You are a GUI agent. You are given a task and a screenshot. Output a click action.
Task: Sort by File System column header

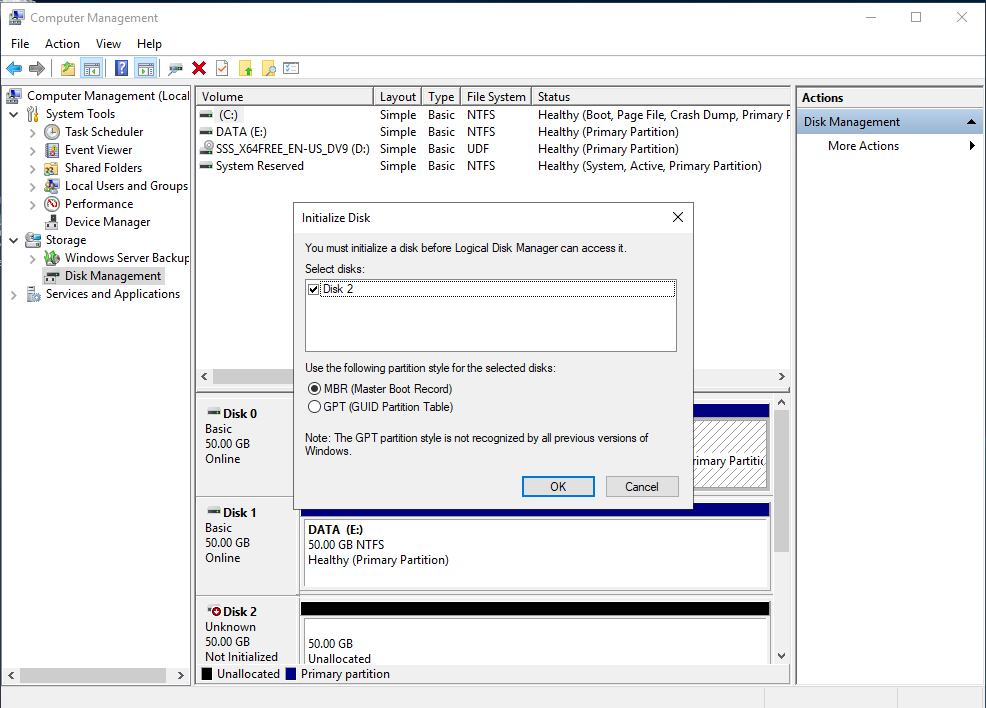(496, 97)
